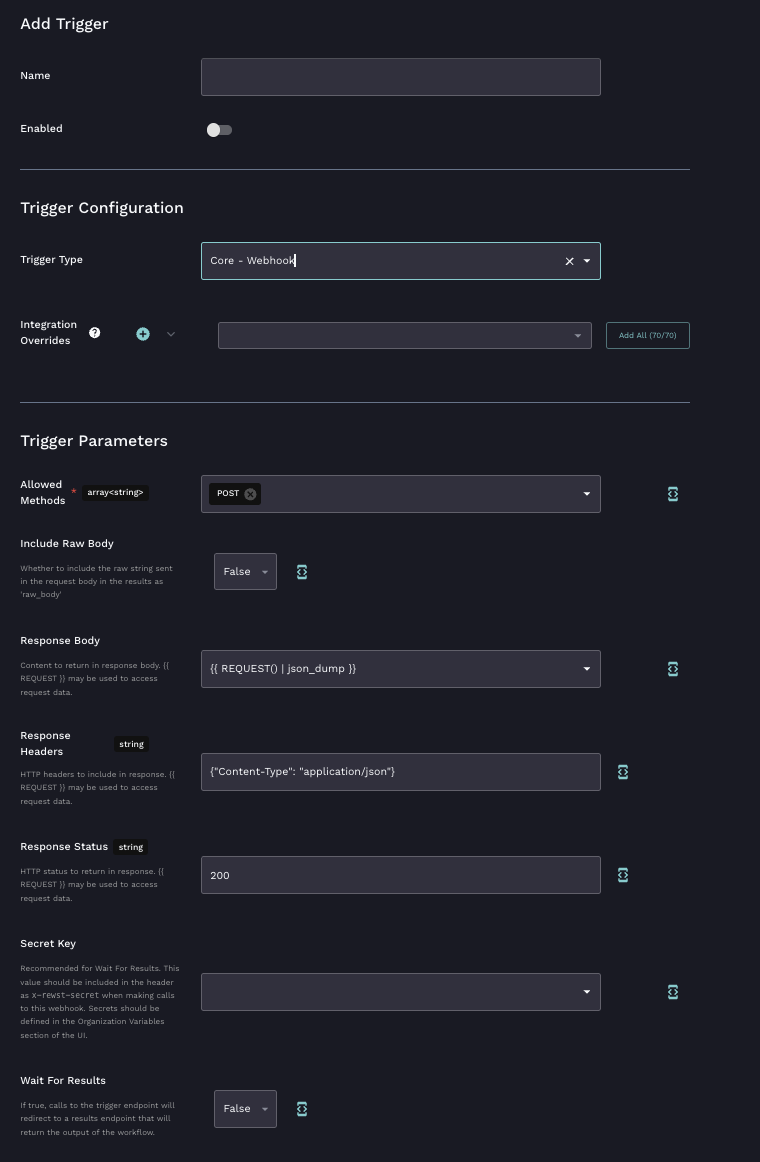
Task: Open the template editor icon for Response Headers
Action: (x=623, y=772)
